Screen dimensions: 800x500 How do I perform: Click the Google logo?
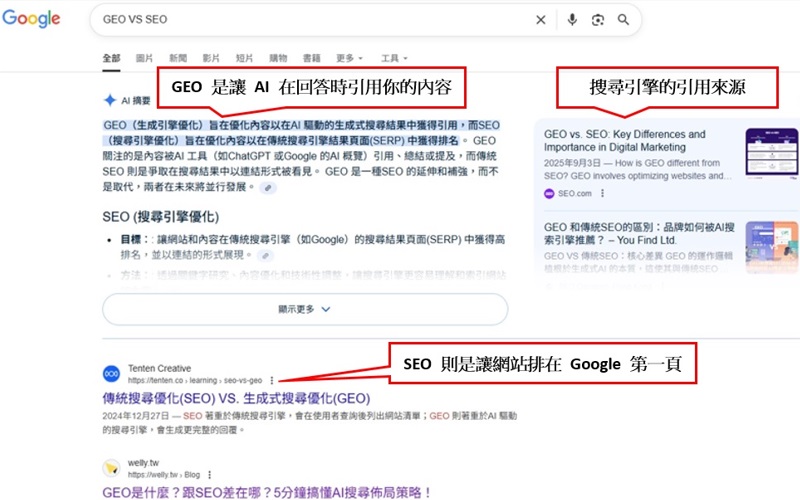pyautogui.click(x=31, y=19)
